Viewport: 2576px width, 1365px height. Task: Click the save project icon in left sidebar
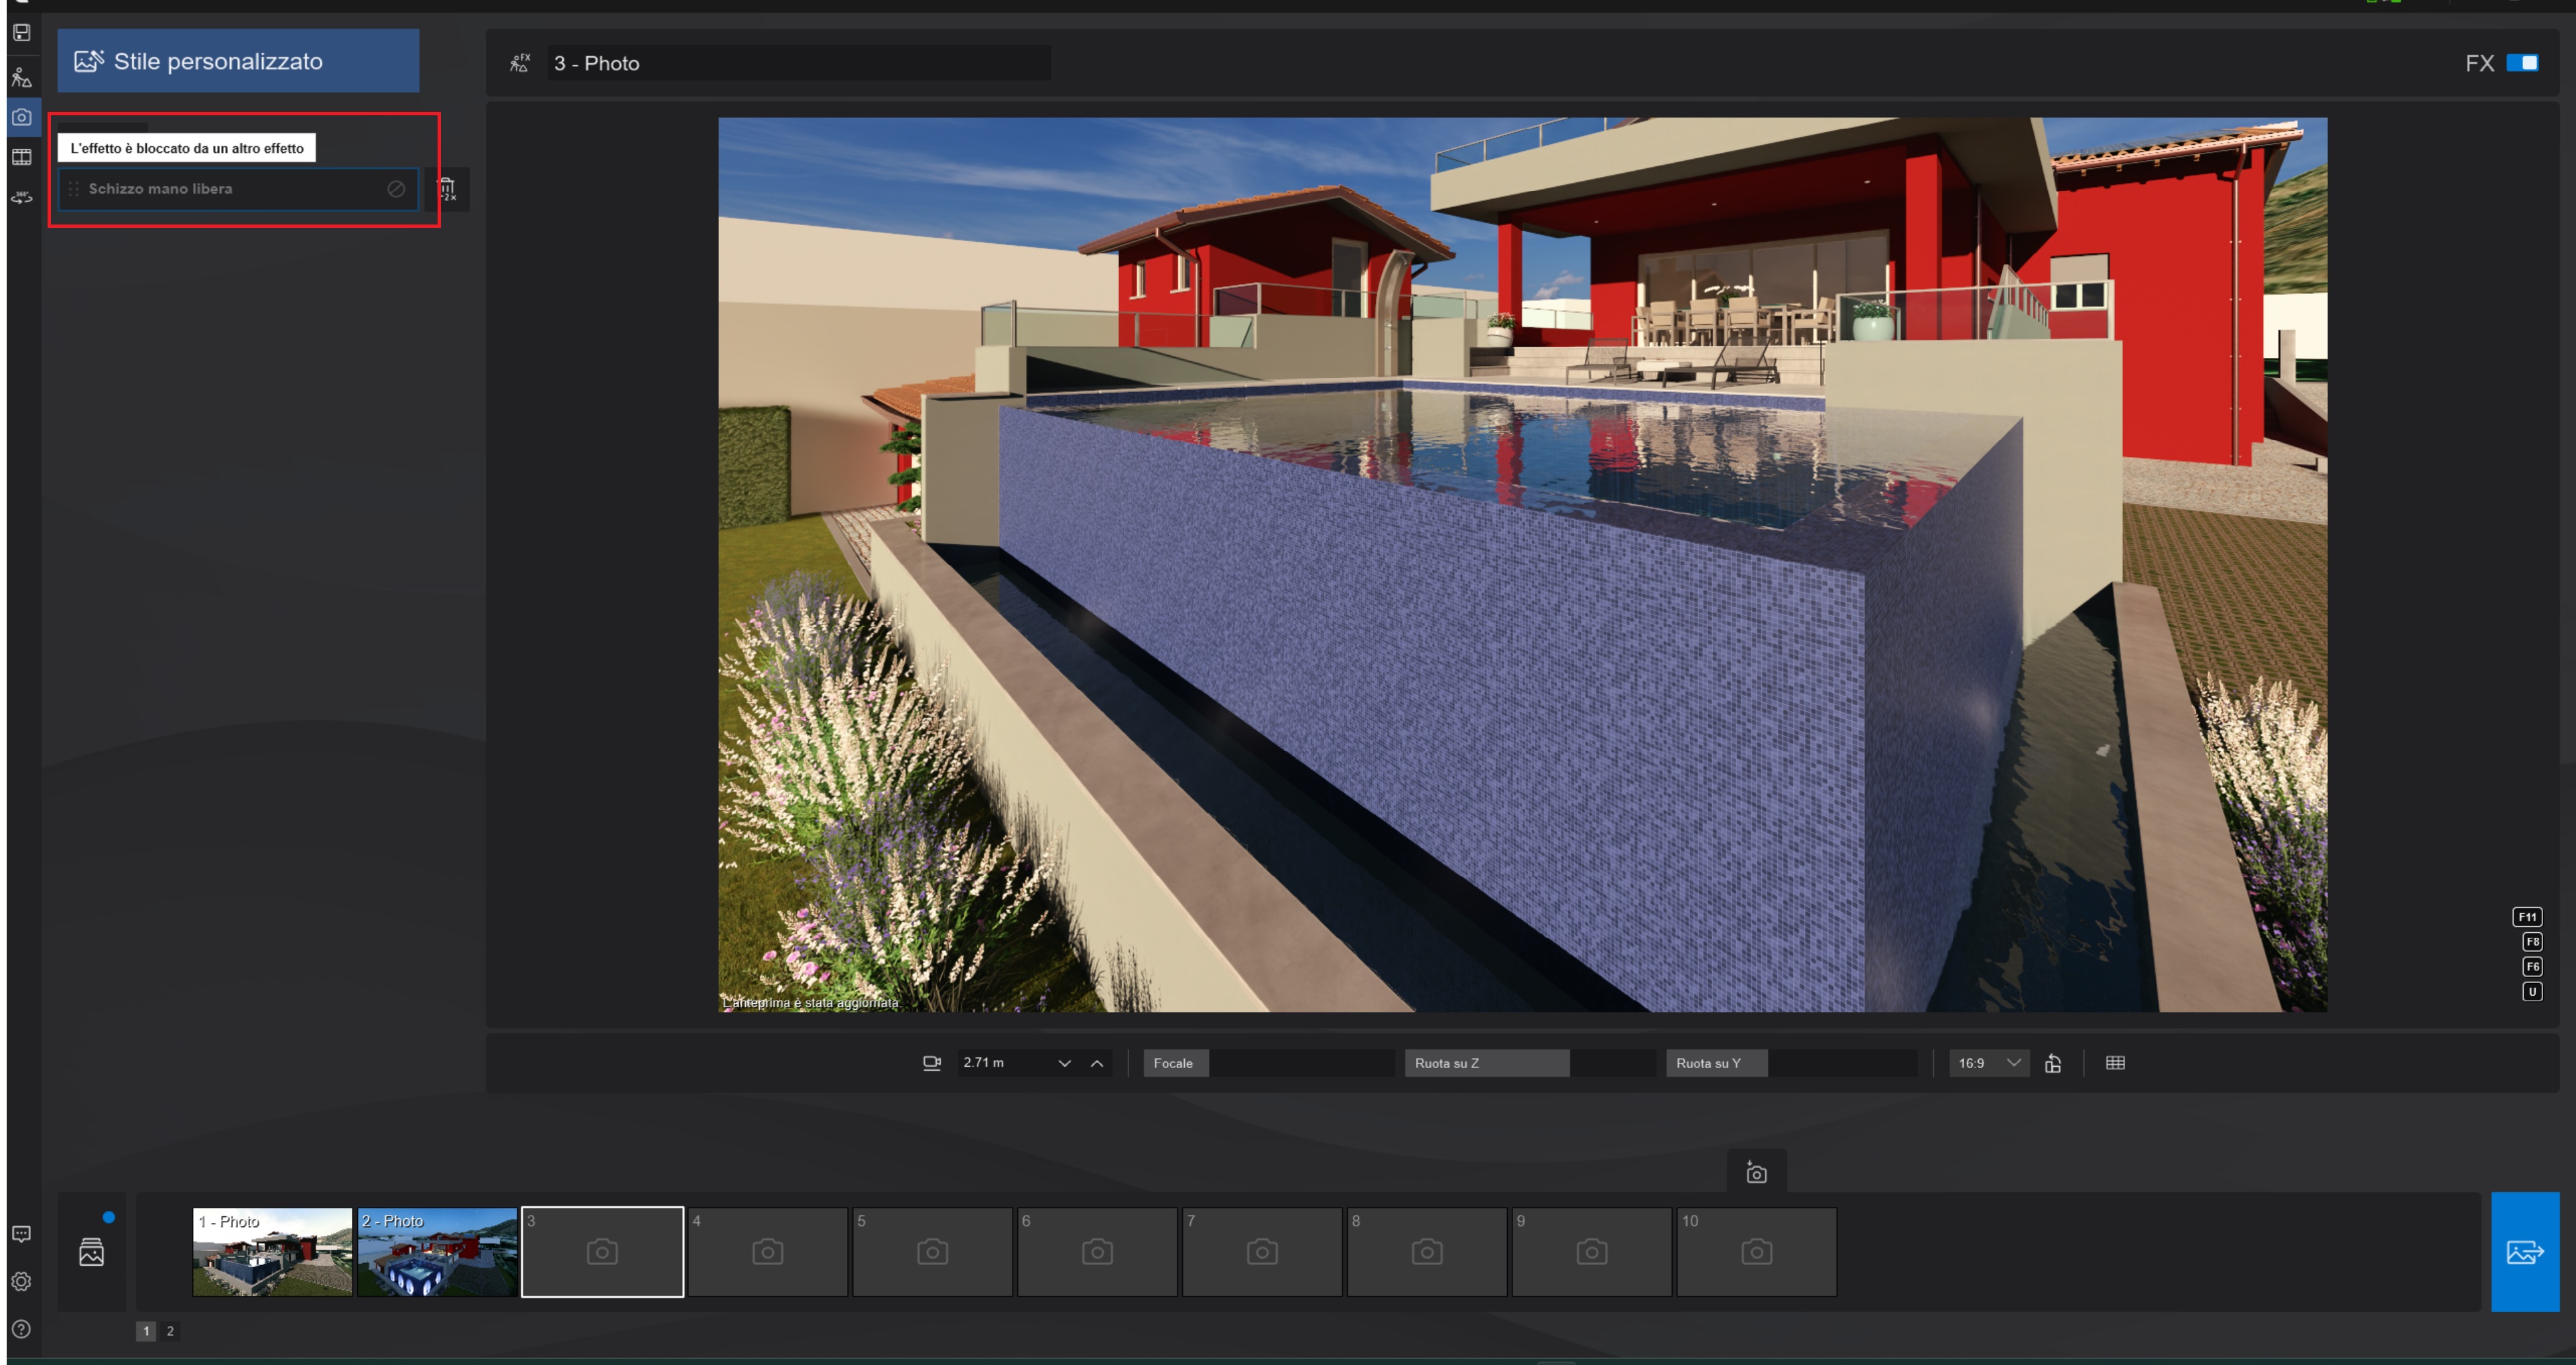[x=21, y=32]
